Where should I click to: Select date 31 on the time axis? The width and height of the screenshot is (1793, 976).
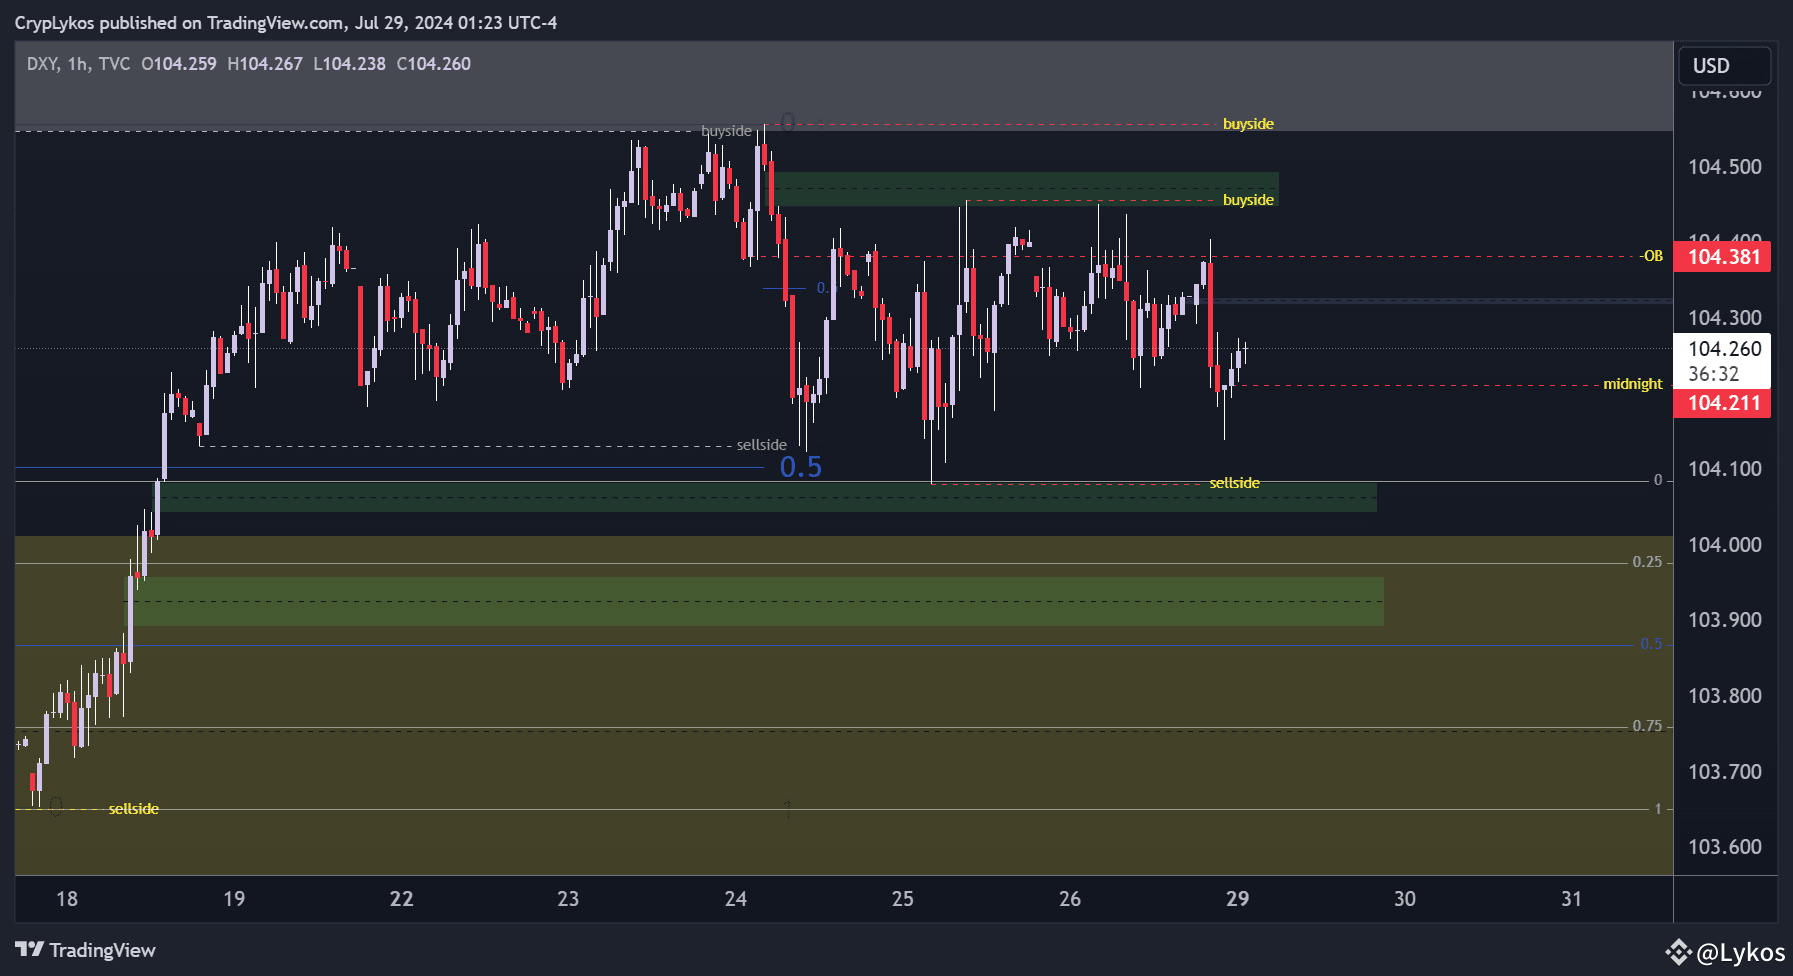coord(1572,899)
